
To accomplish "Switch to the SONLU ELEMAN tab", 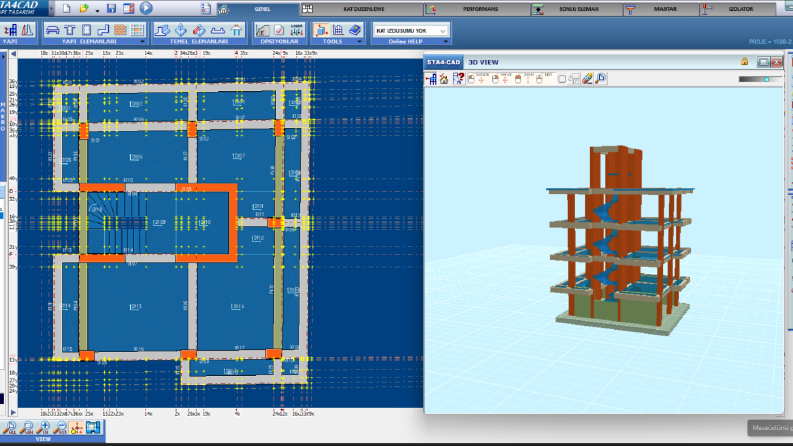I will click(577, 9).
